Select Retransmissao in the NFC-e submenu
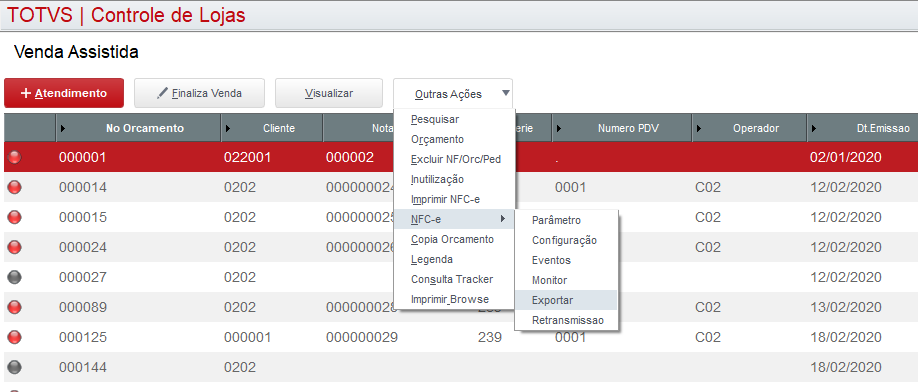 566,320
